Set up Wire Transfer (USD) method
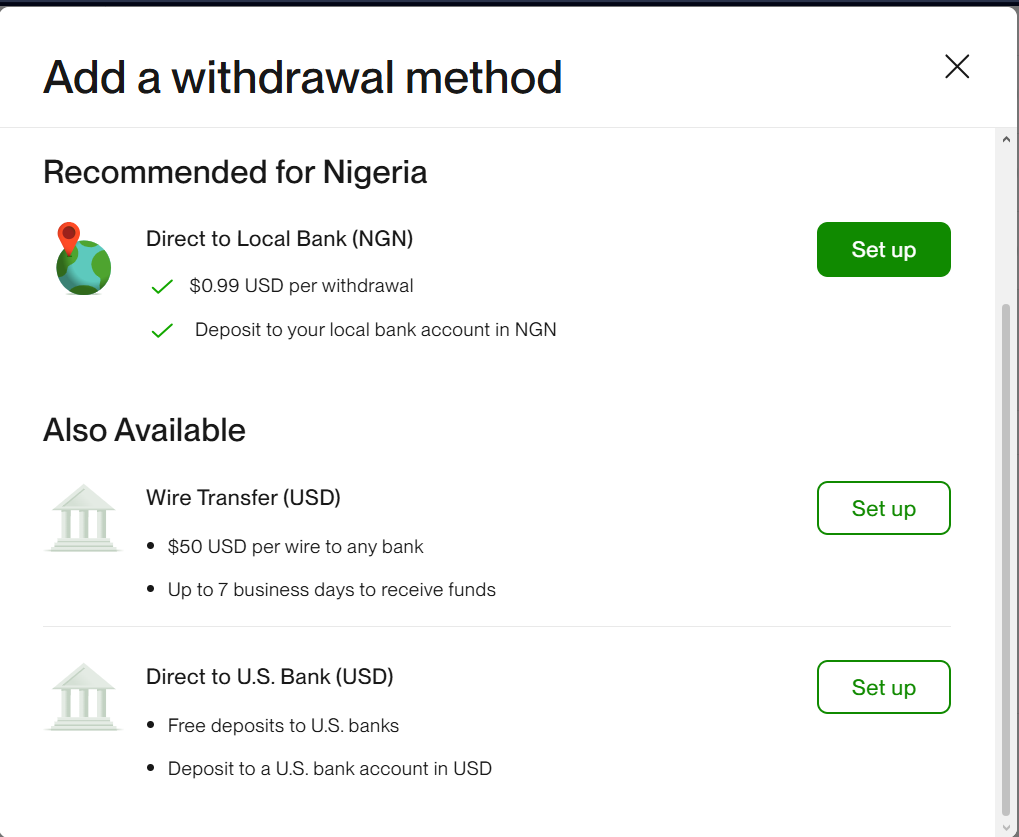1019x837 pixels. tap(883, 508)
